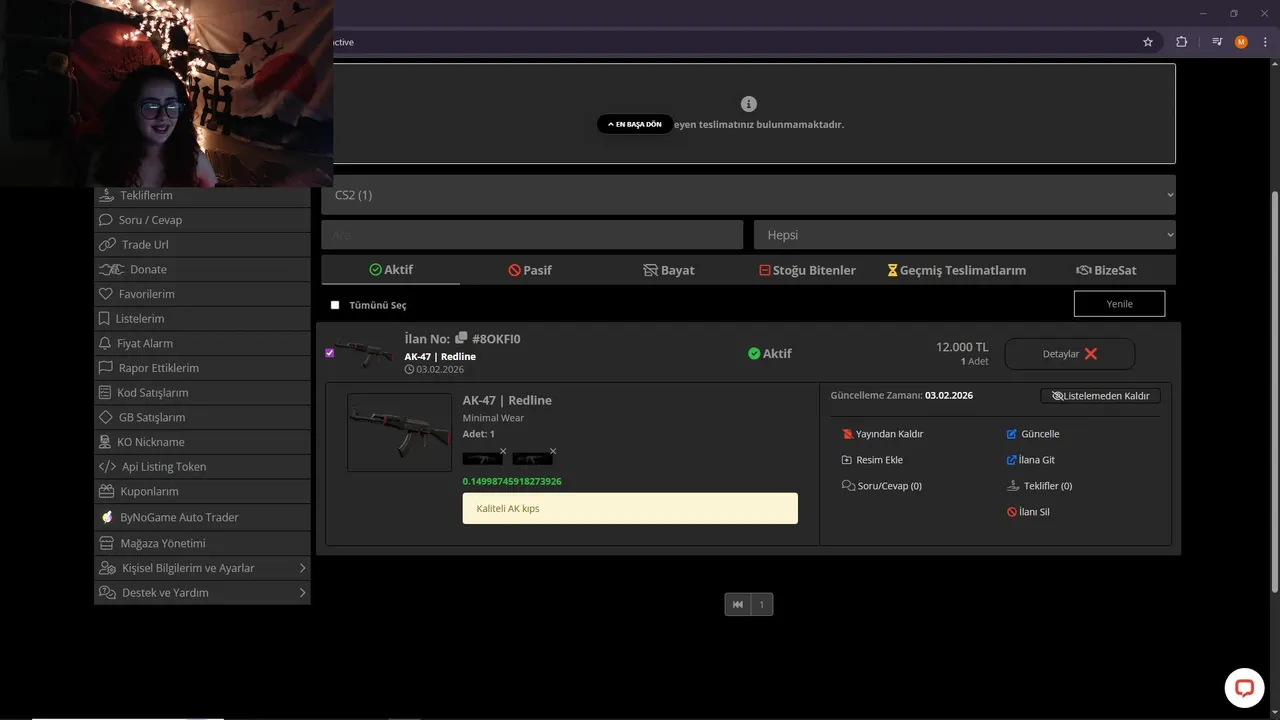The image size is (1280, 720).
Task: Open Api Listing Token code icon
Action: pos(107,467)
